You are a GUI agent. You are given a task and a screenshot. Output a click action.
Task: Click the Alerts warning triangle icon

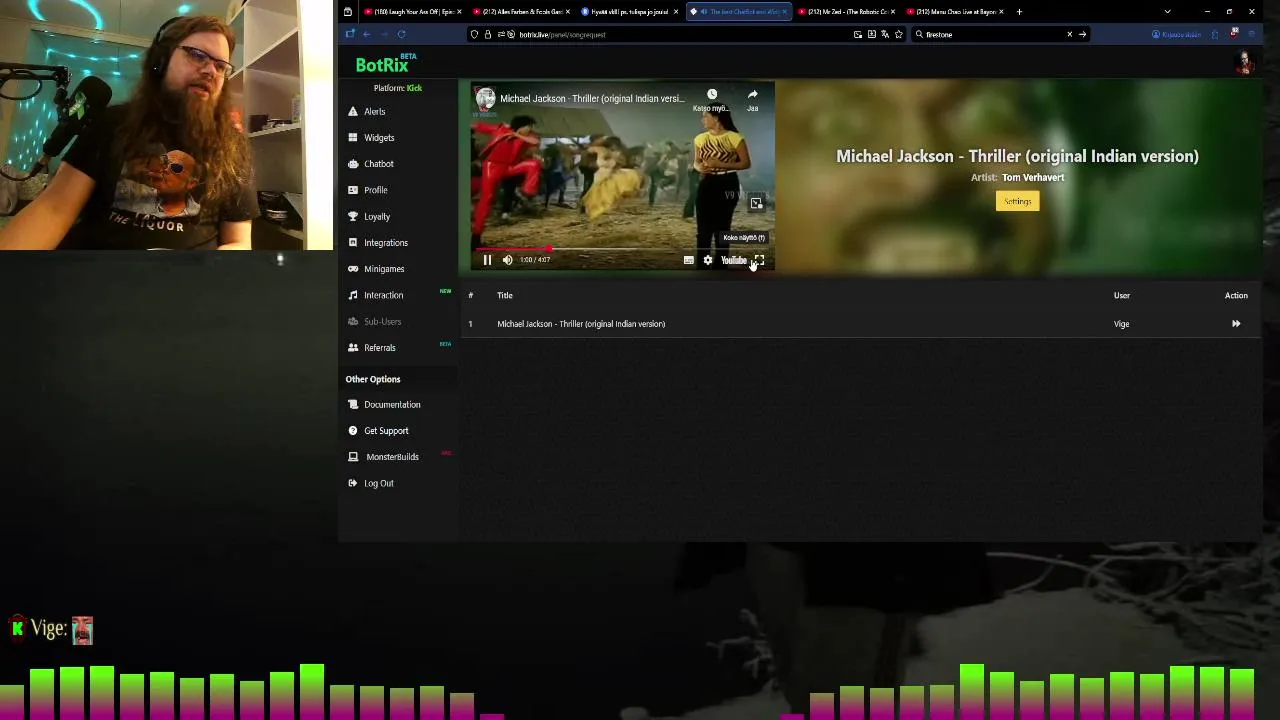click(x=353, y=111)
